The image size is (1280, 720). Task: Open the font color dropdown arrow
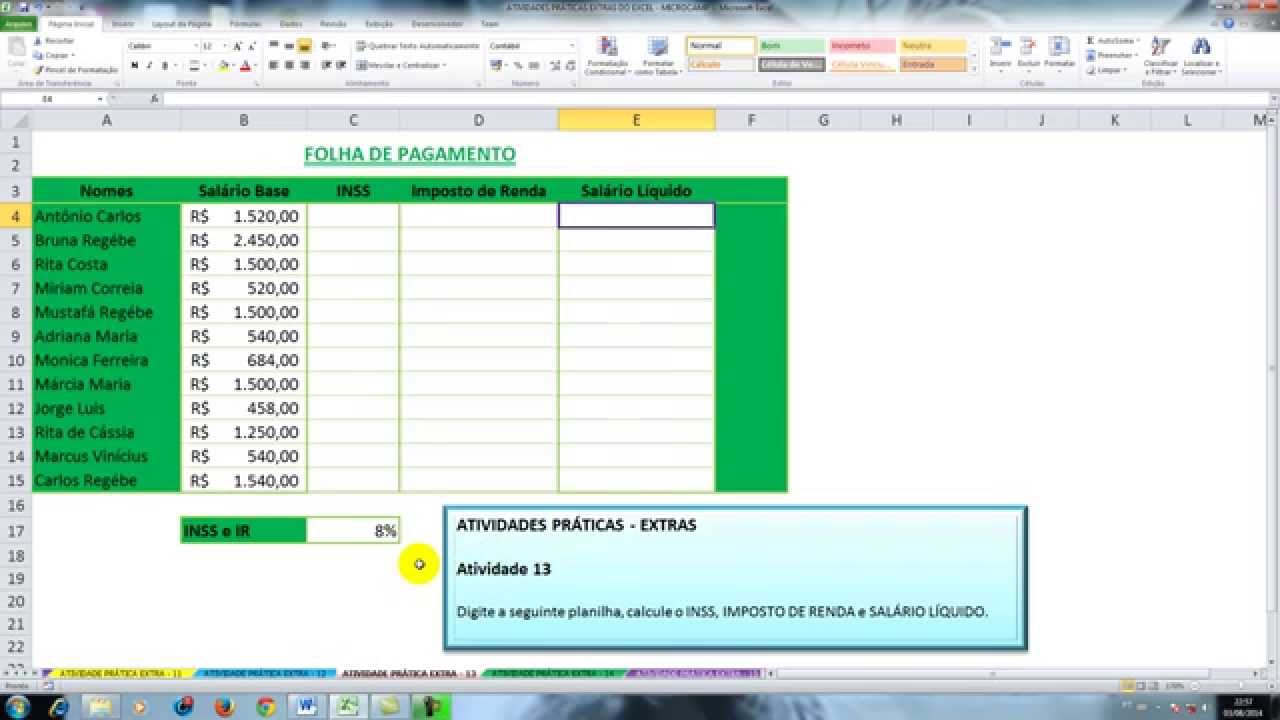click(254, 65)
